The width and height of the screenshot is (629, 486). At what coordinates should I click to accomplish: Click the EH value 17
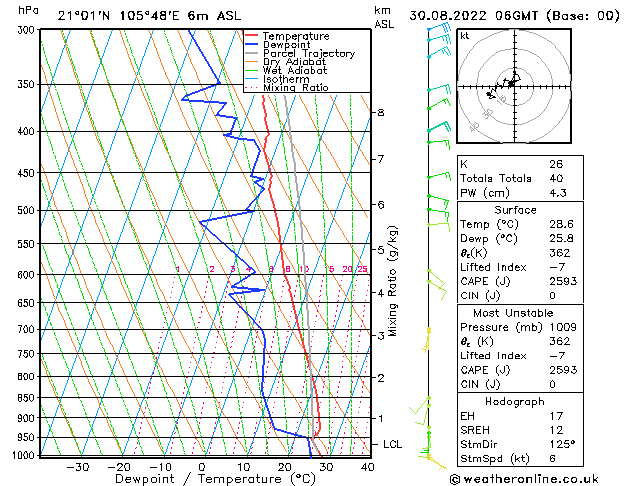tap(556, 416)
